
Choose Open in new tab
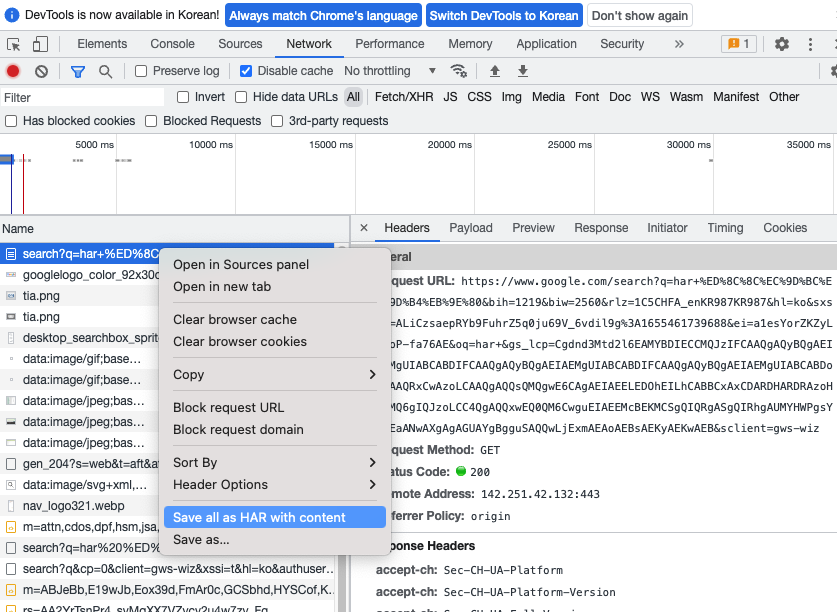coord(274,287)
